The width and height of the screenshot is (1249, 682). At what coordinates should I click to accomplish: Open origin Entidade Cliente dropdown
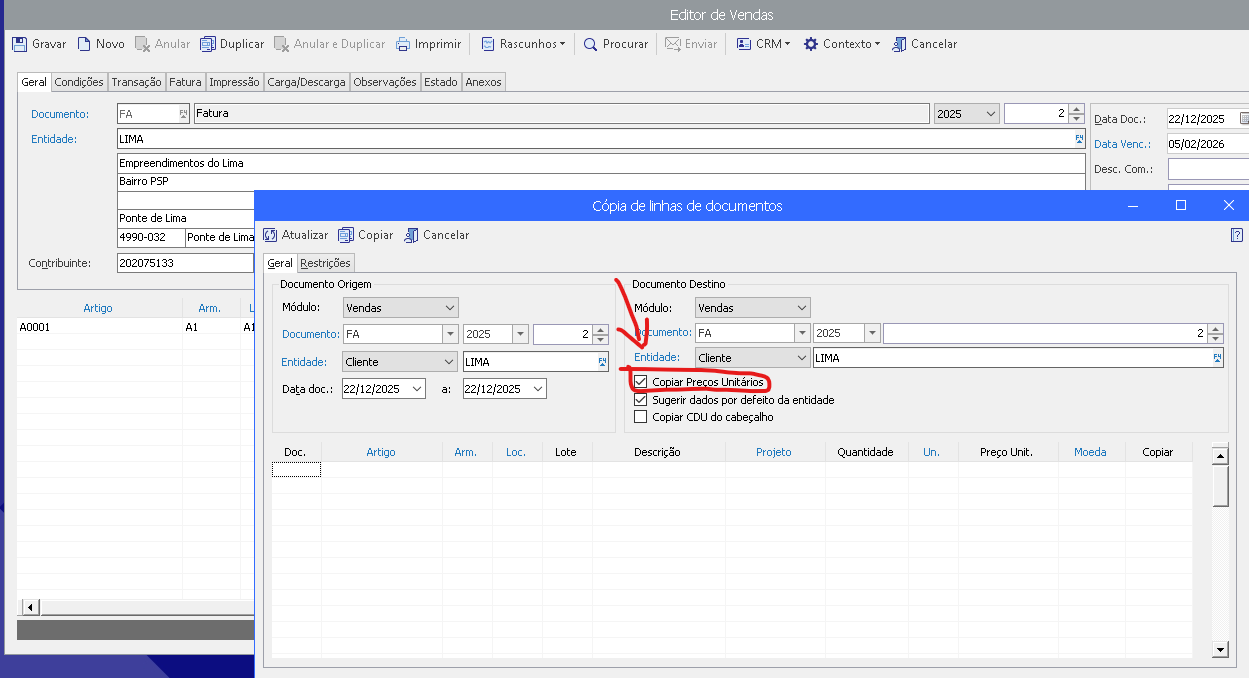[447, 362]
